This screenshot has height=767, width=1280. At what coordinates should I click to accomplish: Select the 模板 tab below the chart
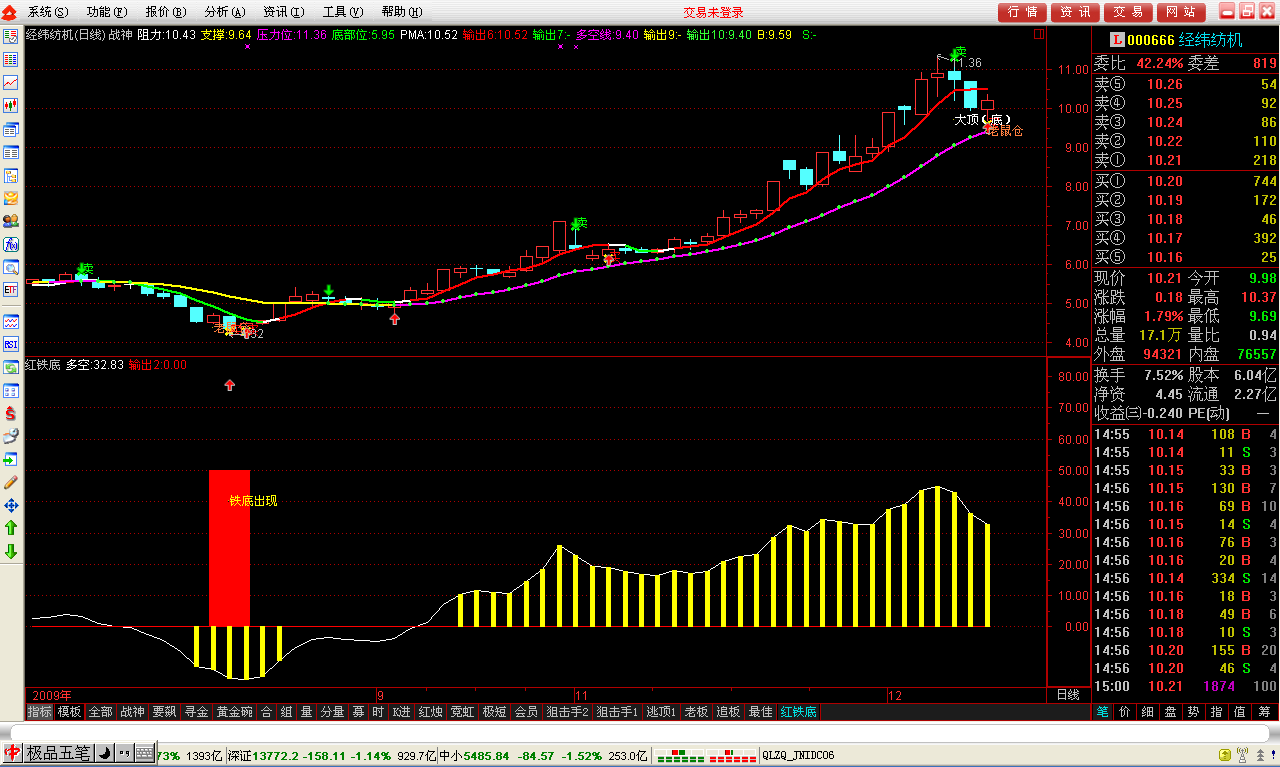pos(69,712)
